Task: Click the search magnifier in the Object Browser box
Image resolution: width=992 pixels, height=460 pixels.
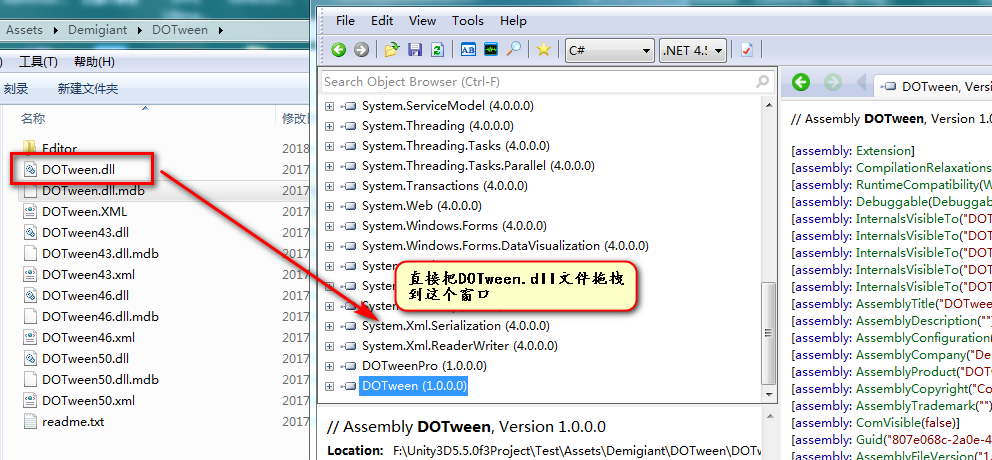Action: (762, 81)
